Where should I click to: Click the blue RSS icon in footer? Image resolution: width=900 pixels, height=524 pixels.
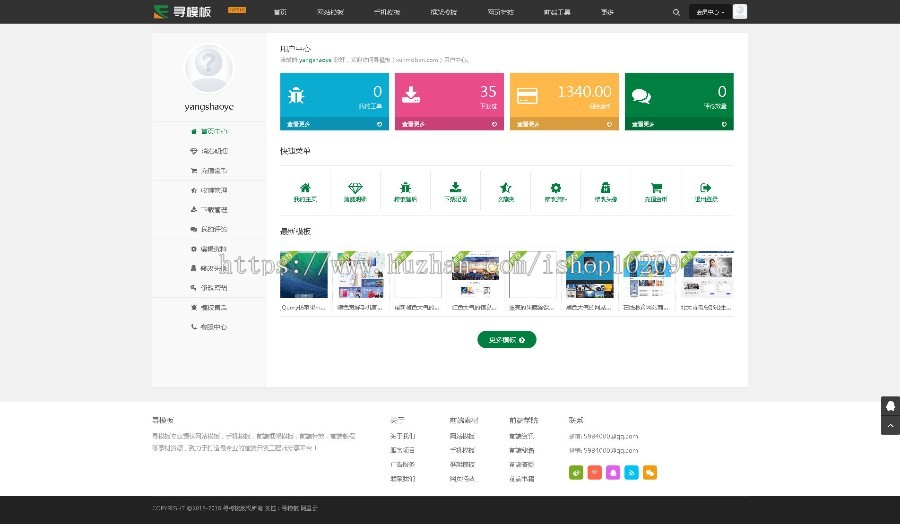pyautogui.click(x=631, y=472)
